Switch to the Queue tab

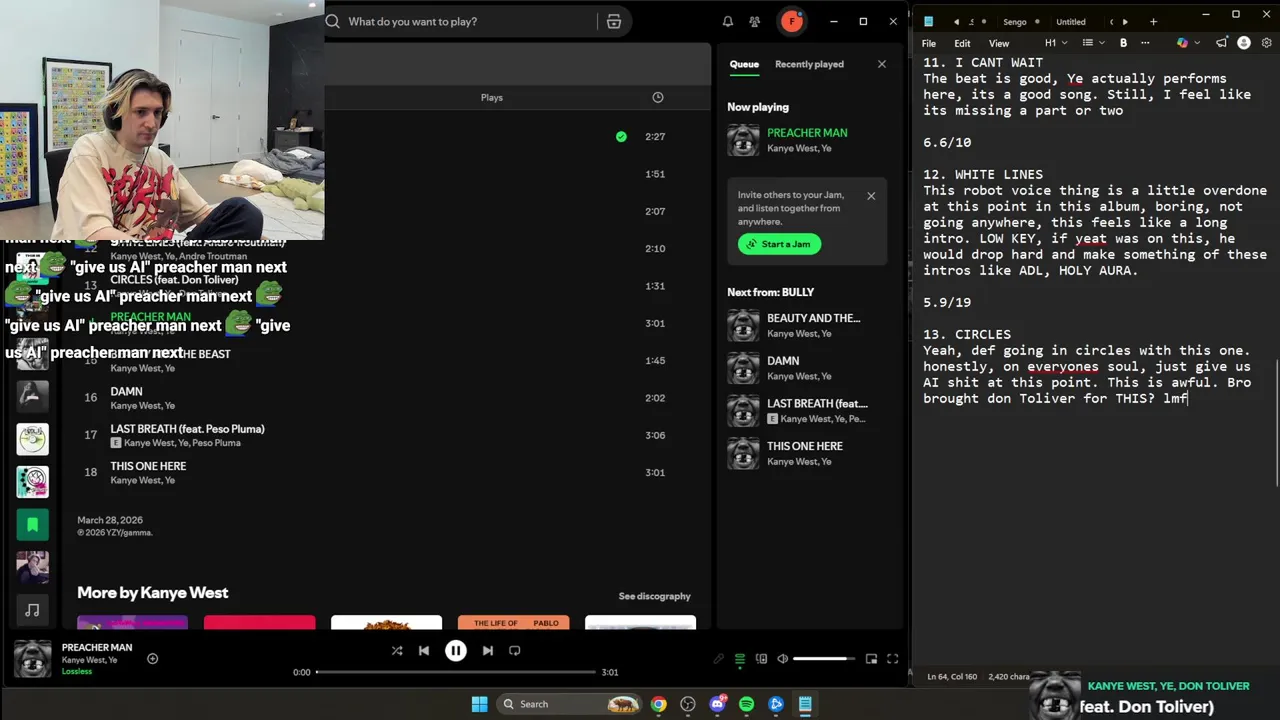click(x=744, y=64)
